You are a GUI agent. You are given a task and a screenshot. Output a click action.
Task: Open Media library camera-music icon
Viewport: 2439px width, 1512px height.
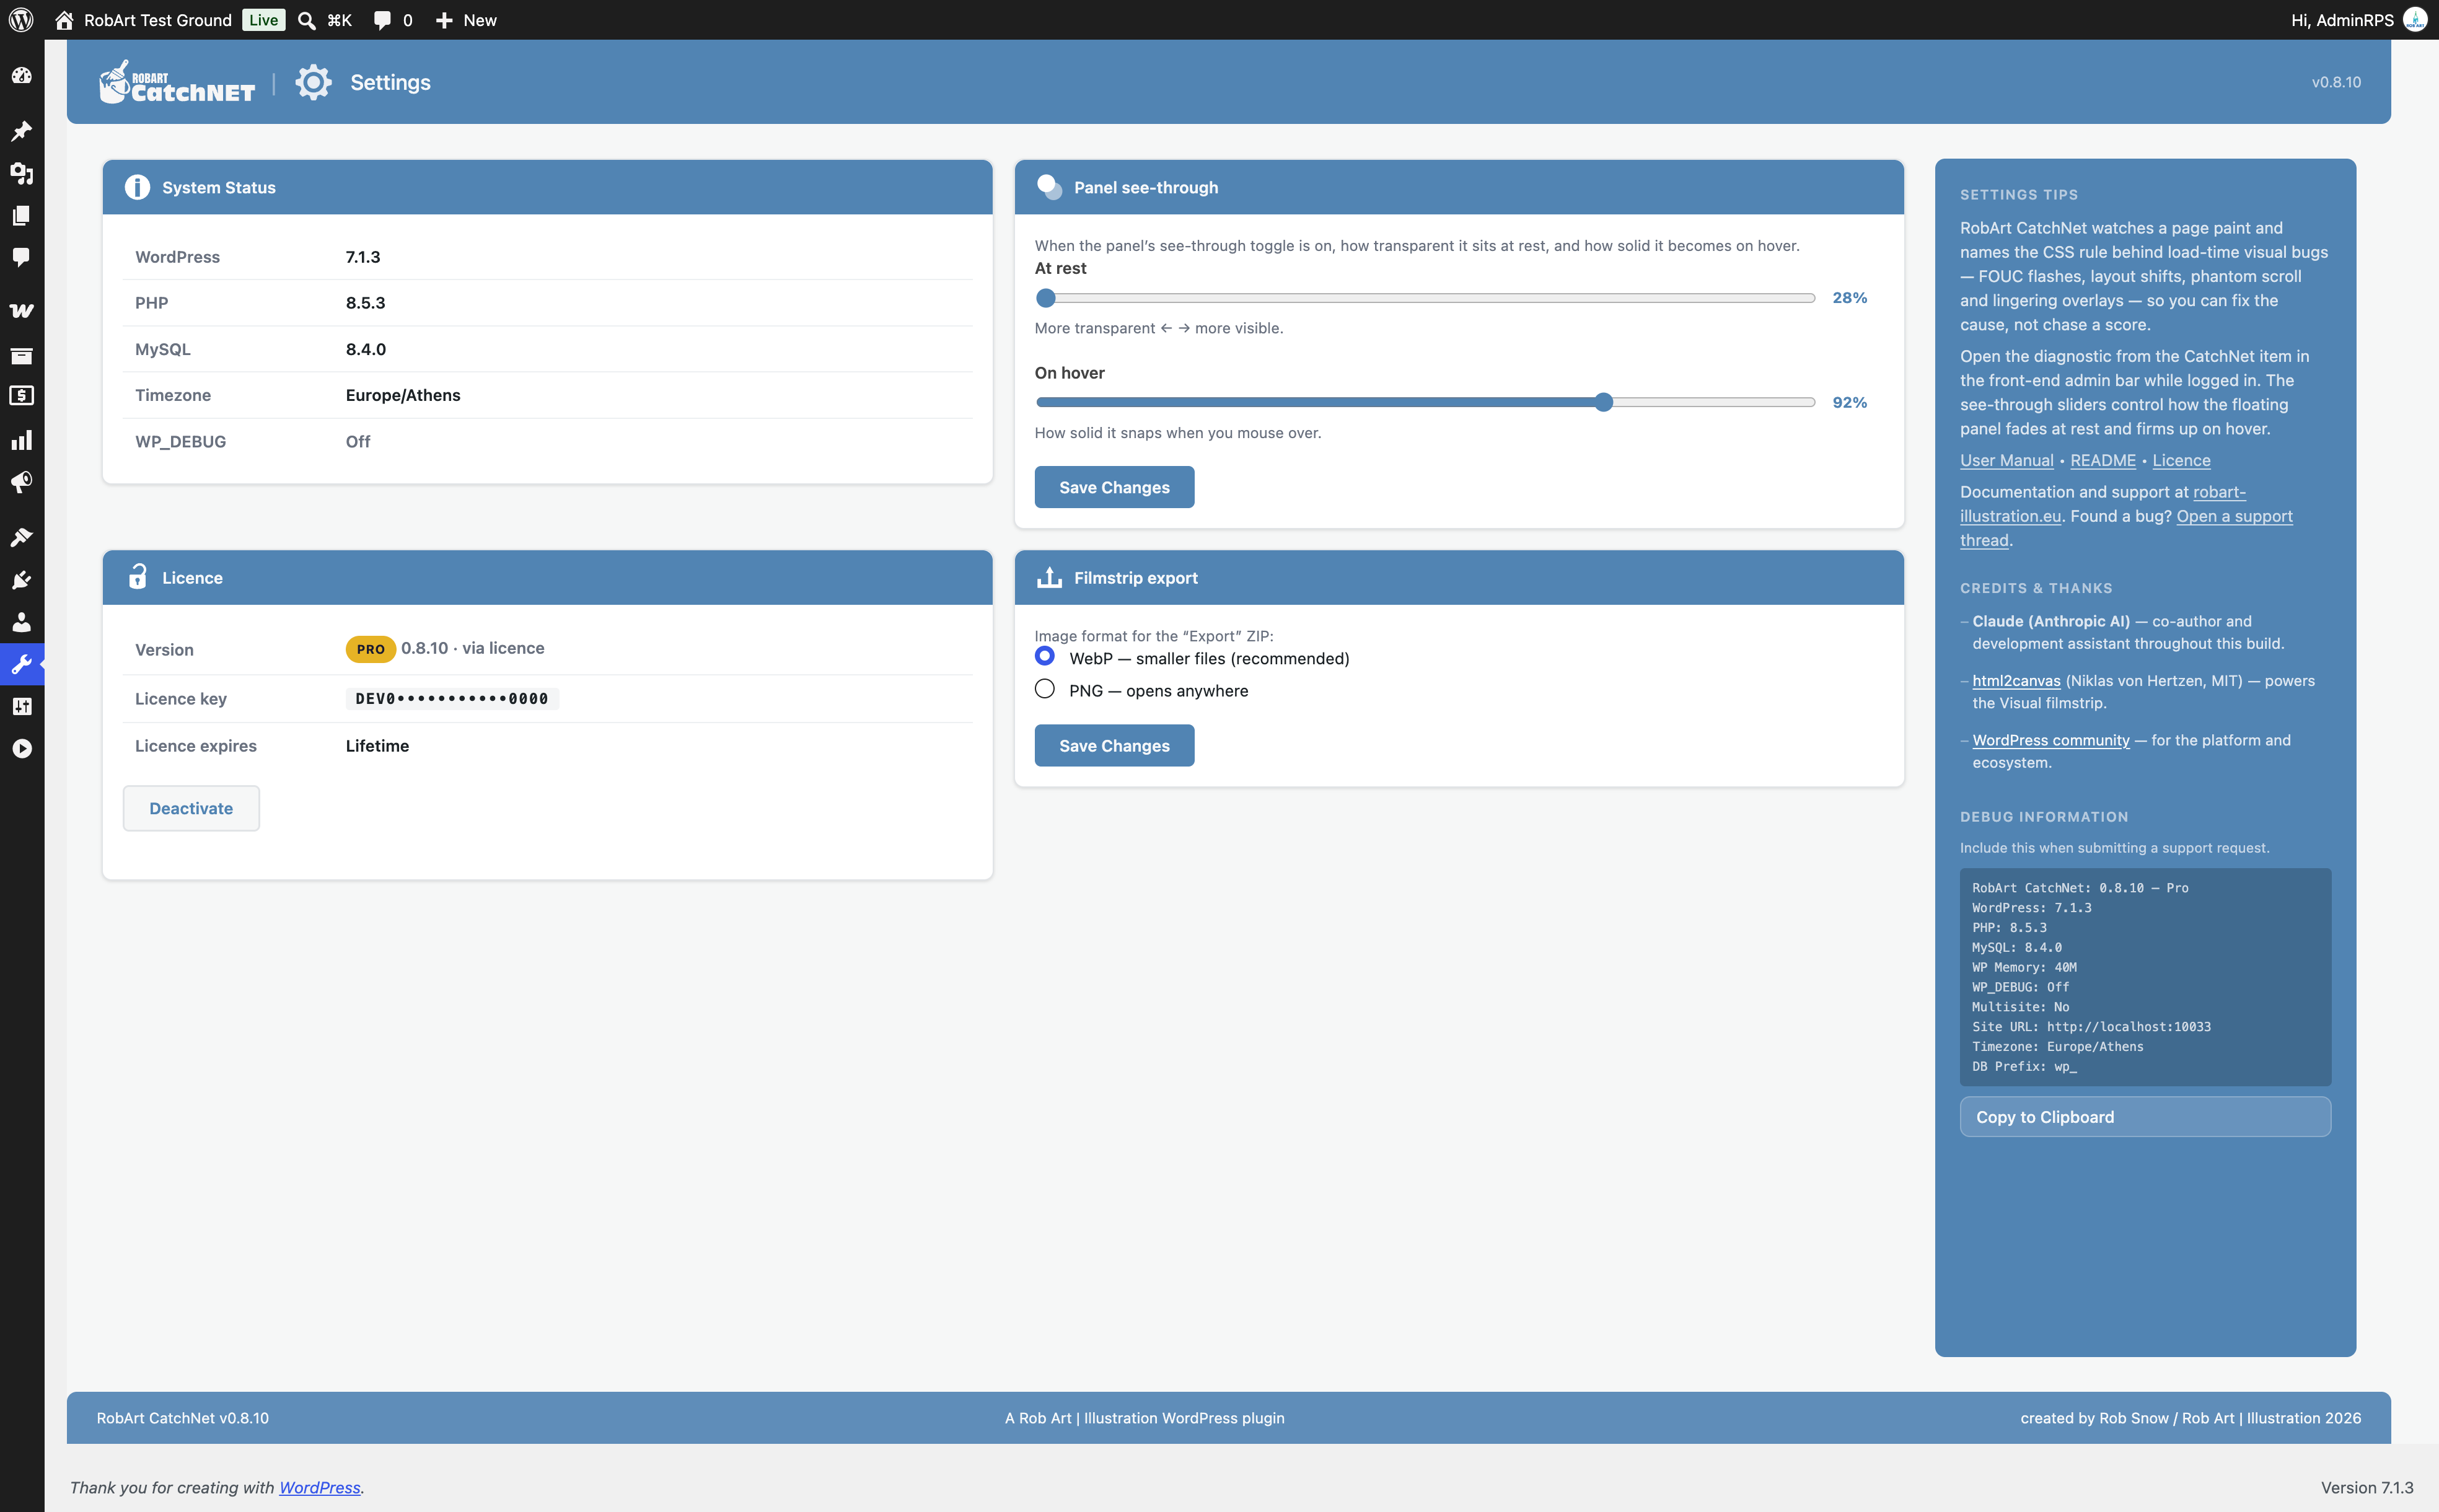coord(21,173)
